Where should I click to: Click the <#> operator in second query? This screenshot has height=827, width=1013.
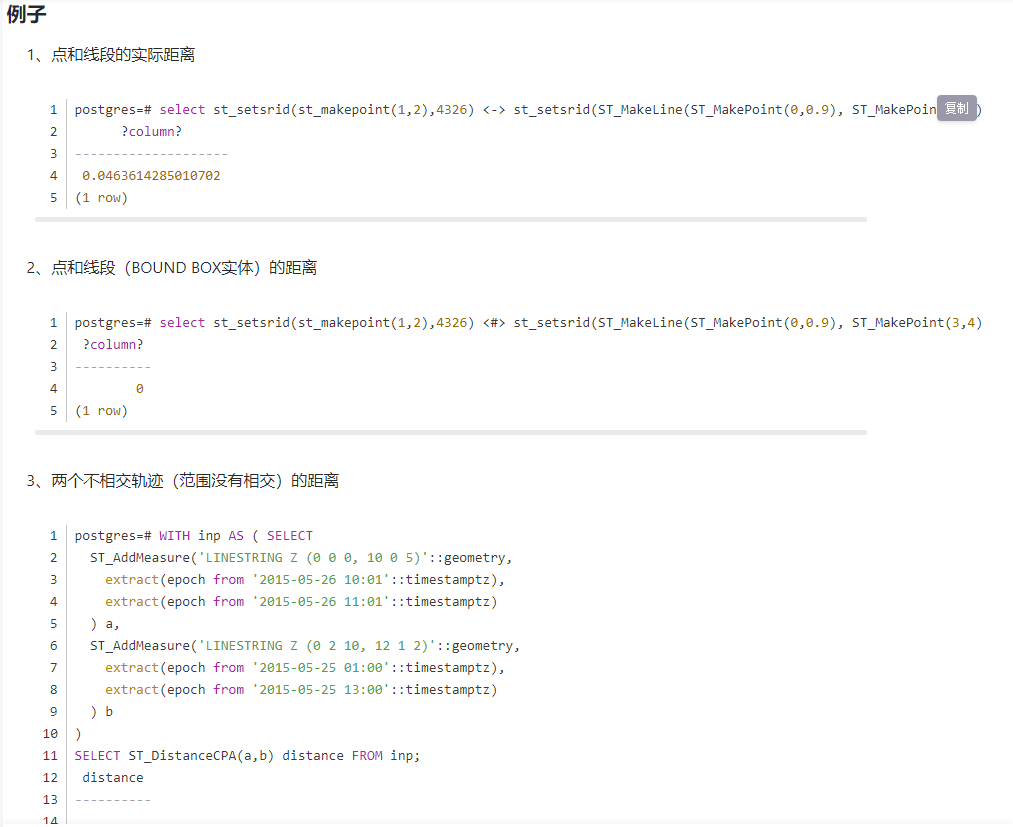coord(494,323)
